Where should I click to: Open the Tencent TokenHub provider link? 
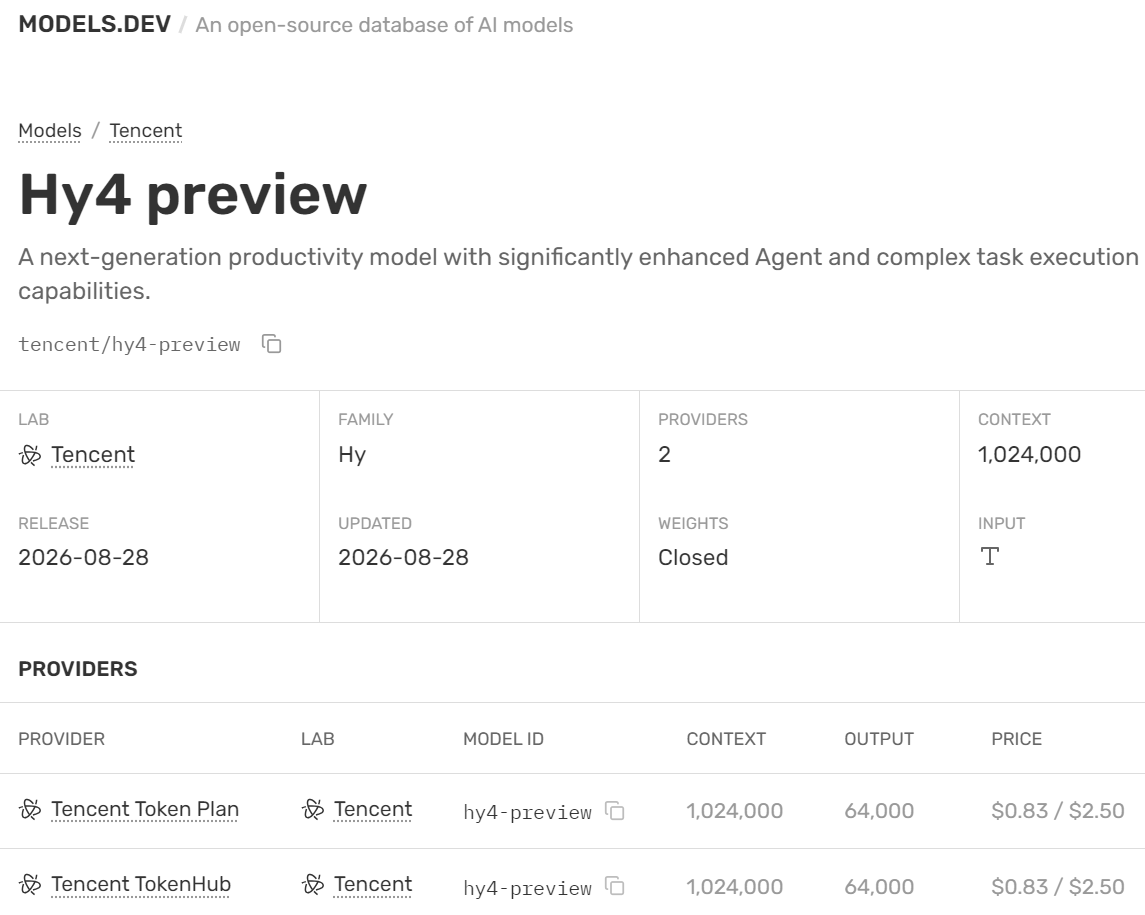[x=141, y=884]
